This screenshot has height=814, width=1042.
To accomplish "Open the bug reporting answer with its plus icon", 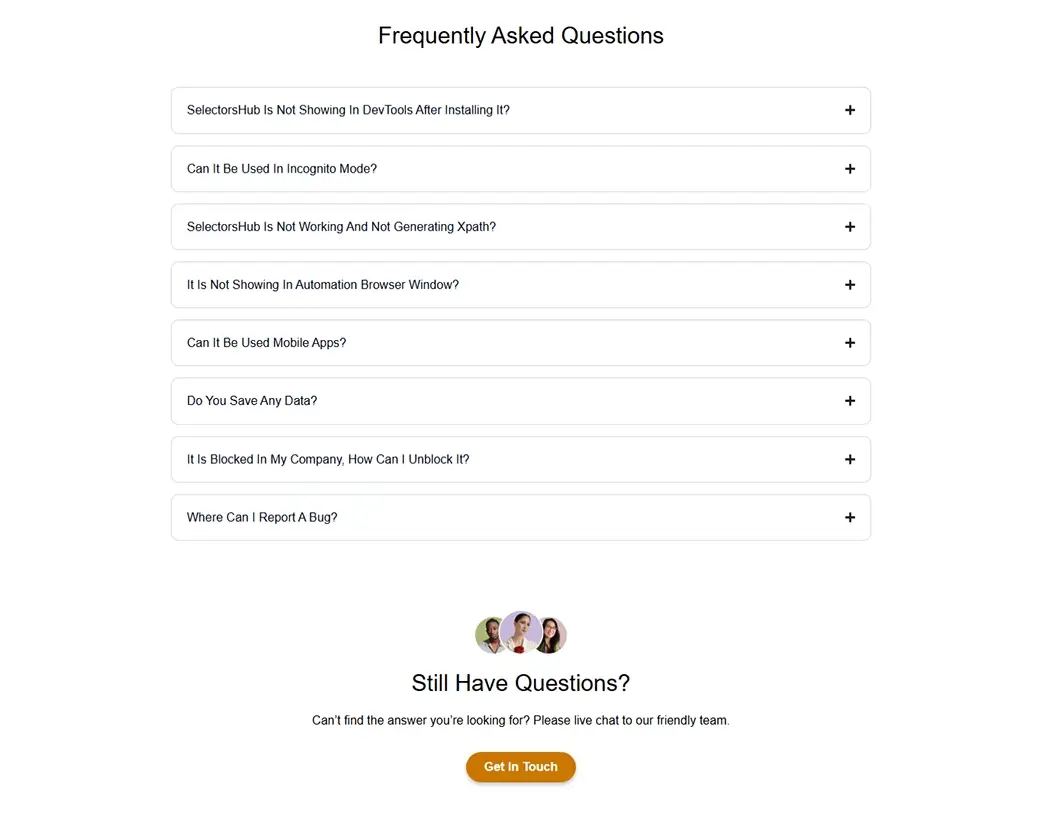I will click(850, 517).
